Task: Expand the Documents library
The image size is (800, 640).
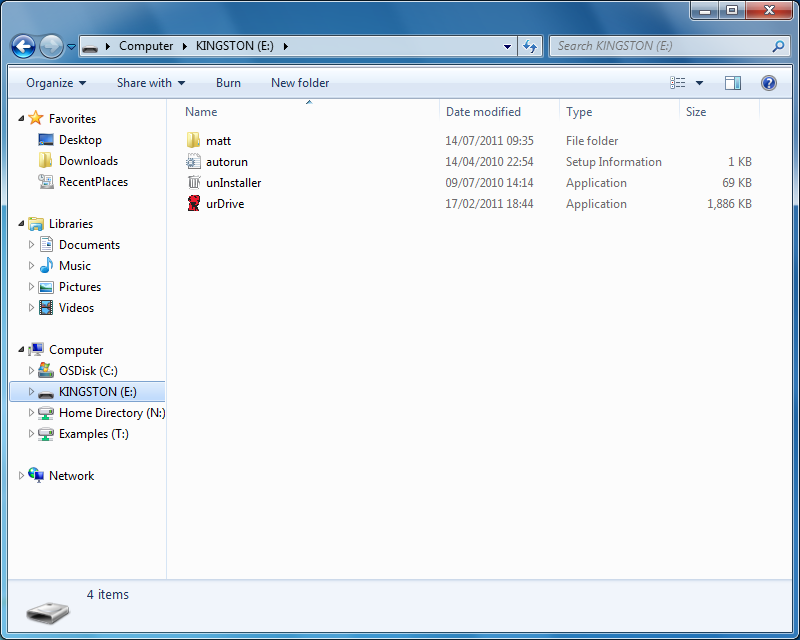Action: coord(31,244)
